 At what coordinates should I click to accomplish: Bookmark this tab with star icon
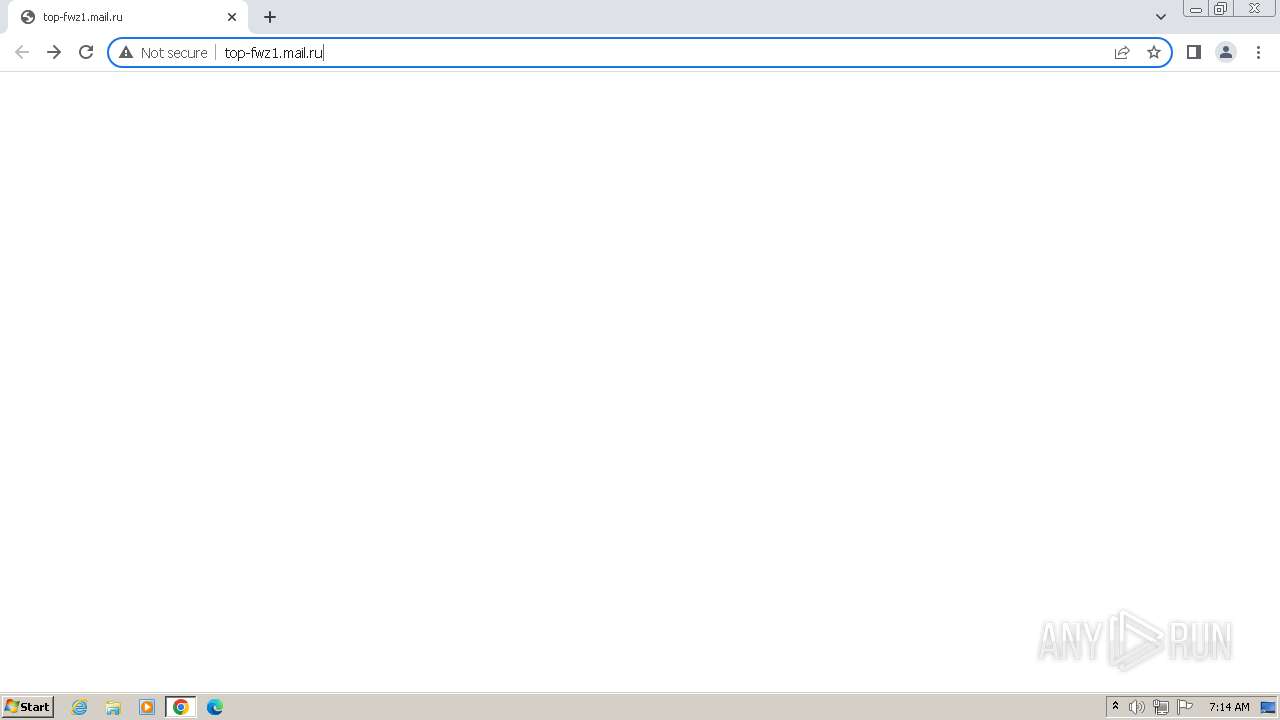(1154, 52)
